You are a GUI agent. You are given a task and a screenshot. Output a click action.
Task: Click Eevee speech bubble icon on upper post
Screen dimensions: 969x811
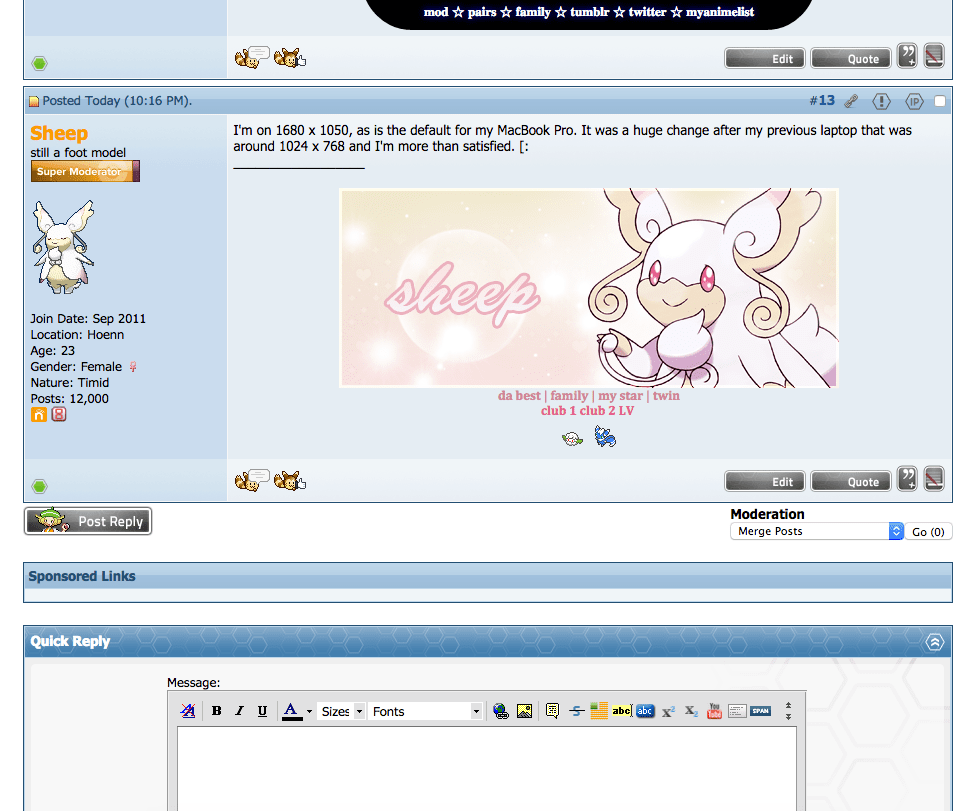coord(252,57)
